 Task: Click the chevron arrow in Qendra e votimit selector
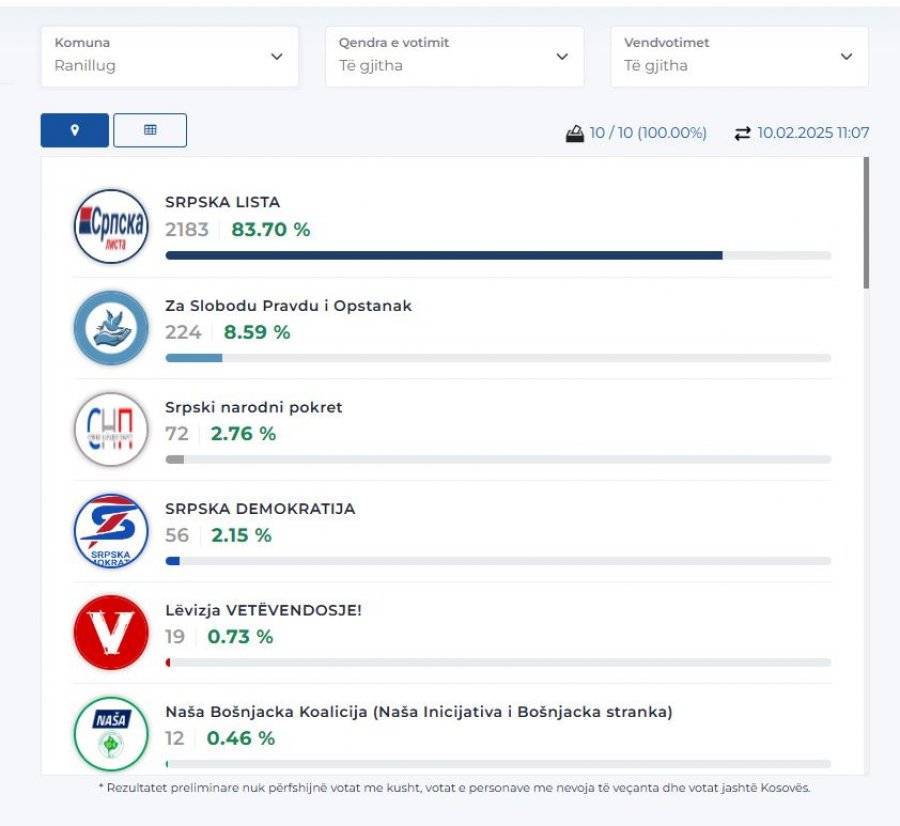pyautogui.click(x=562, y=56)
